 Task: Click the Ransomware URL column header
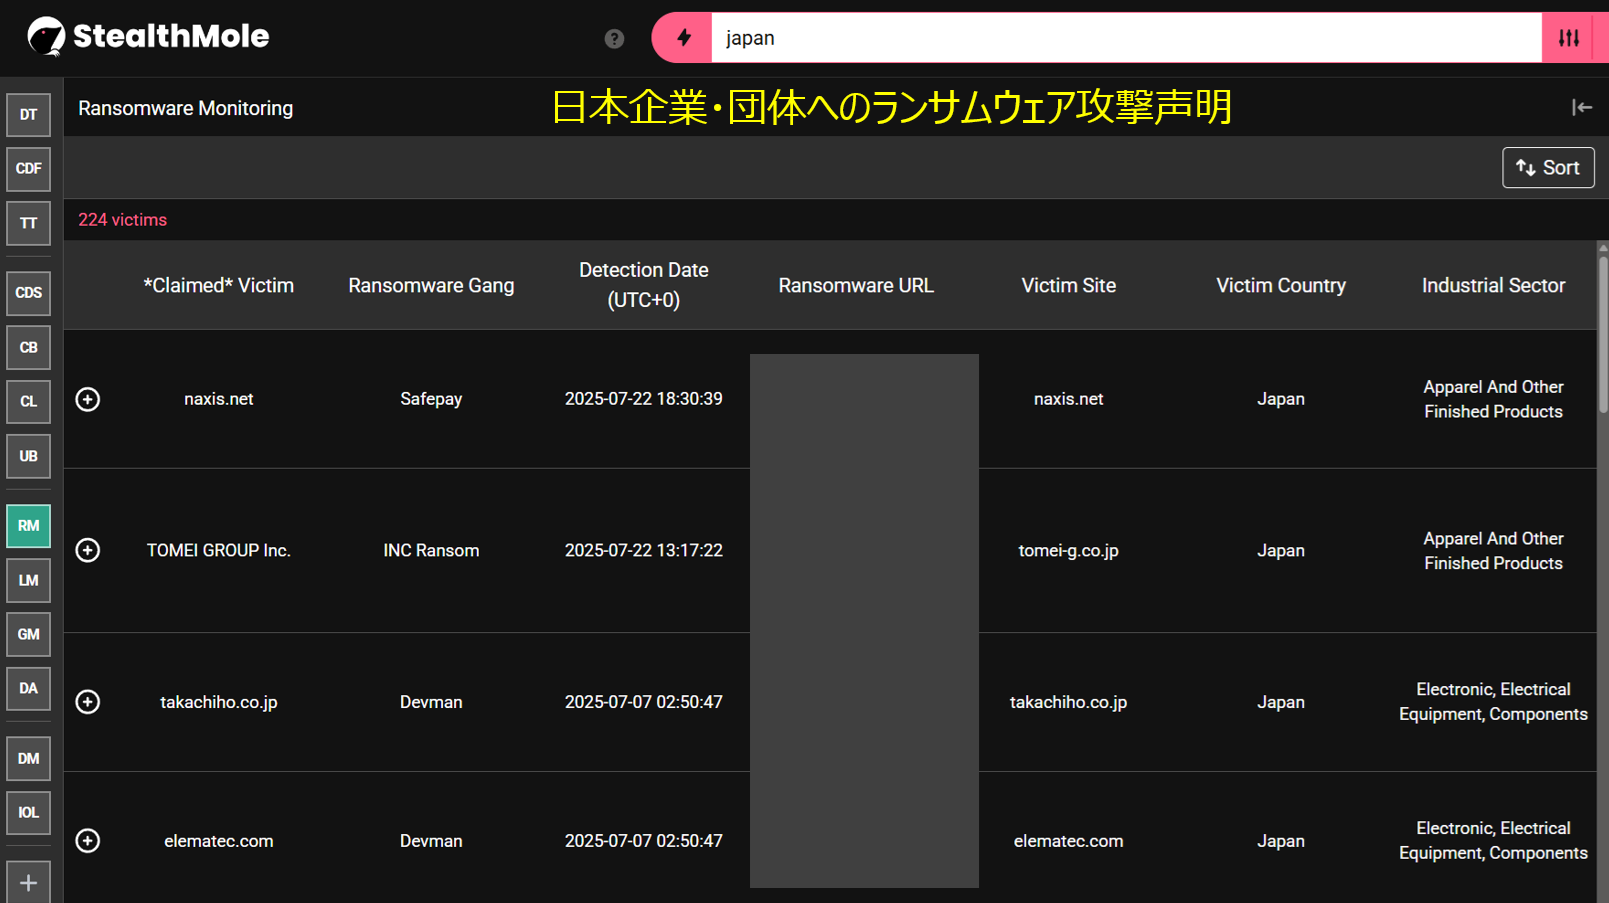[856, 286]
